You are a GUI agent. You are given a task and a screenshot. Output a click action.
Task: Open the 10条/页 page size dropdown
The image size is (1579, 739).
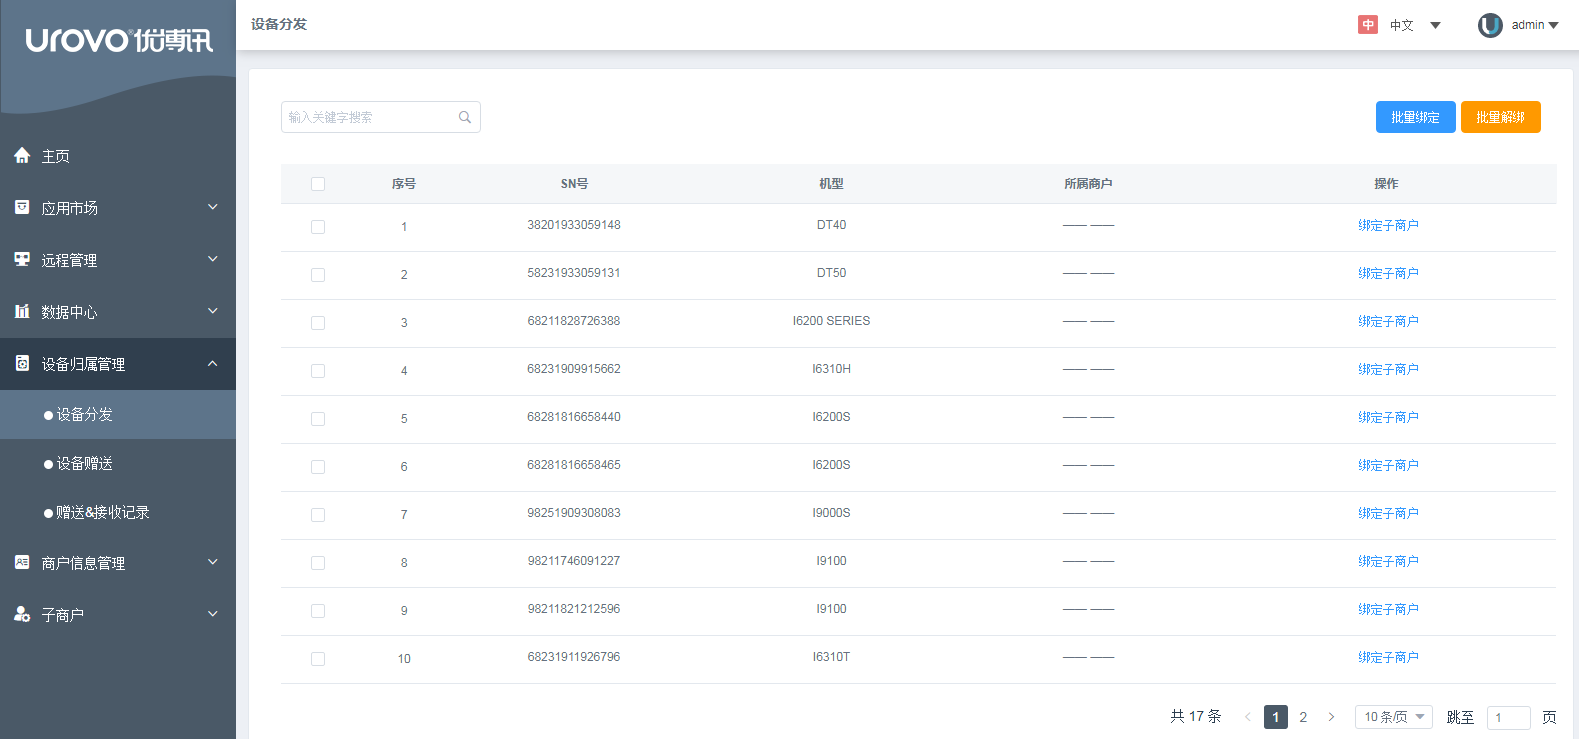coord(1394,717)
